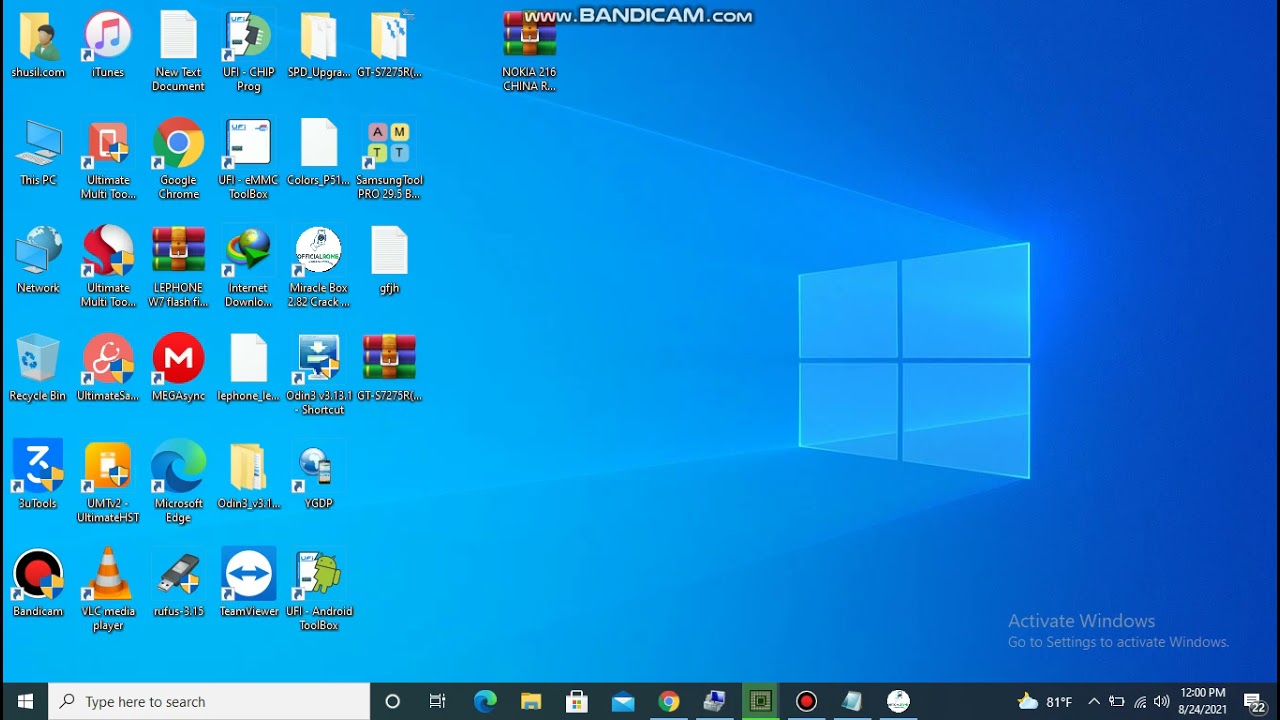Select the Odin3 v3.13.1 - Shortcut icon

pyautogui.click(x=319, y=376)
